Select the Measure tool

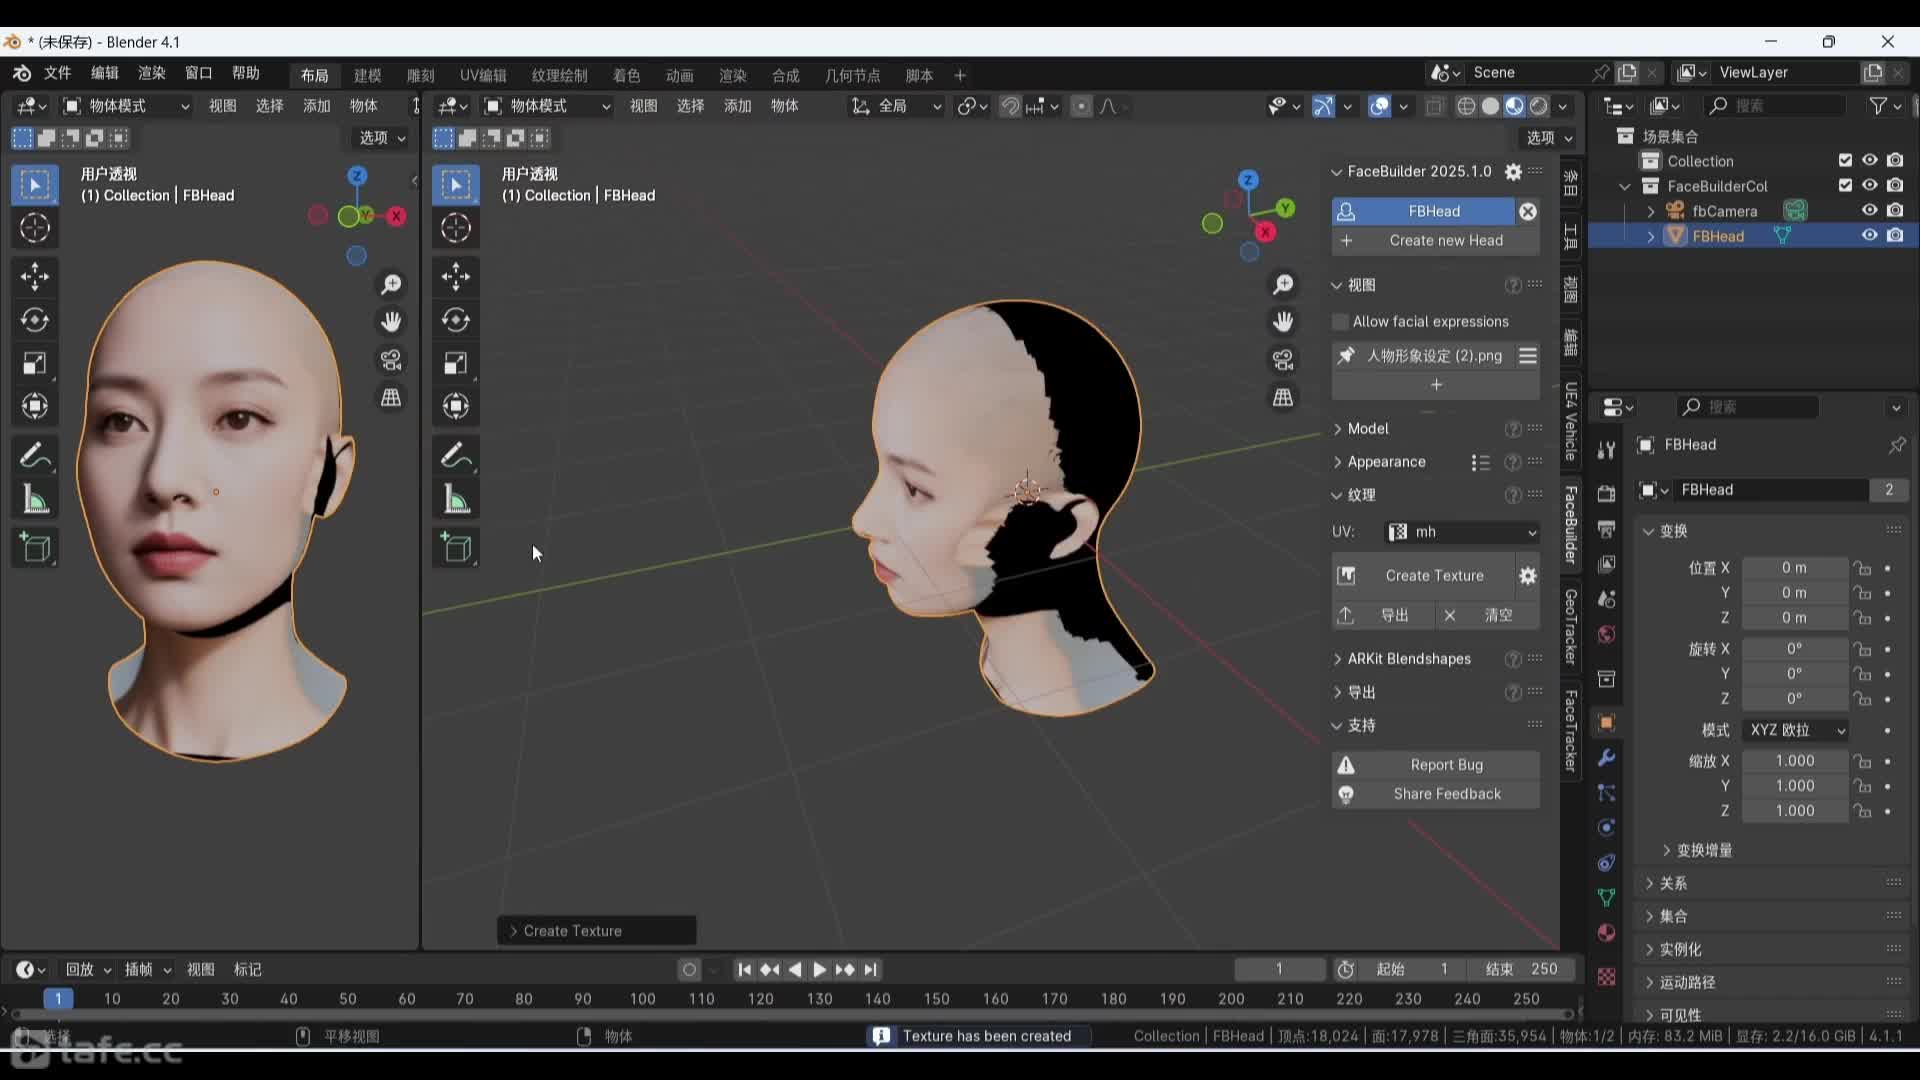pos(35,499)
